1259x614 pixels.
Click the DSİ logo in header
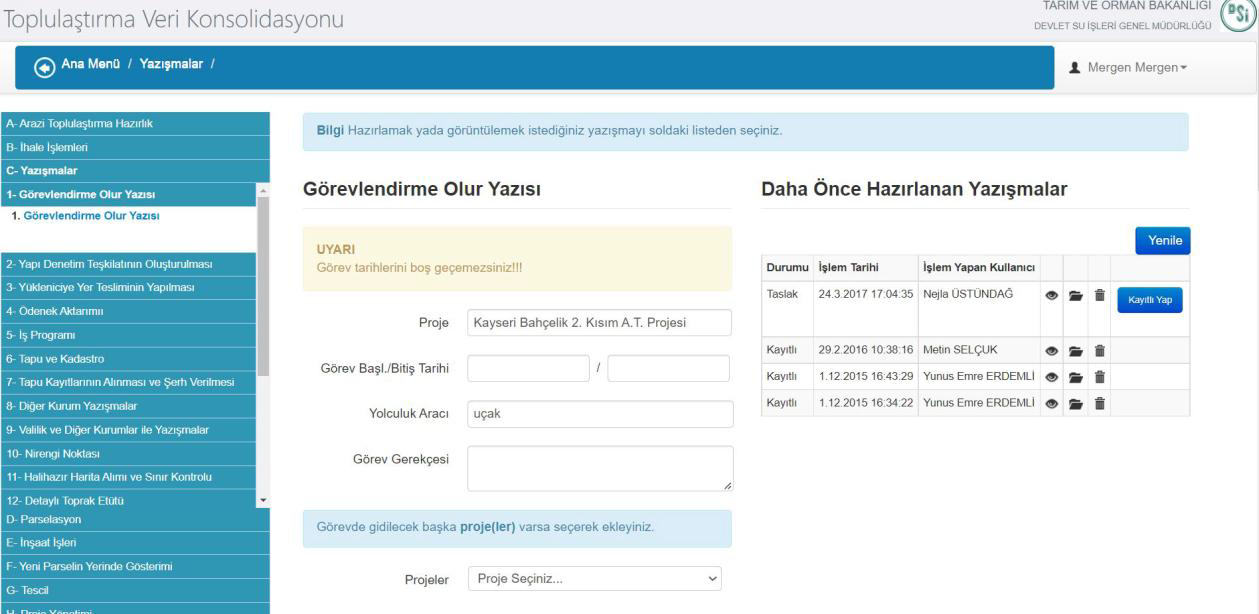click(x=1240, y=17)
